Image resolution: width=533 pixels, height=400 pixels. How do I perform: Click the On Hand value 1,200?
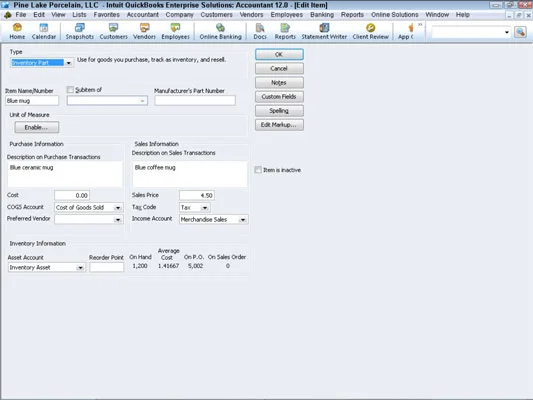point(140,266)
